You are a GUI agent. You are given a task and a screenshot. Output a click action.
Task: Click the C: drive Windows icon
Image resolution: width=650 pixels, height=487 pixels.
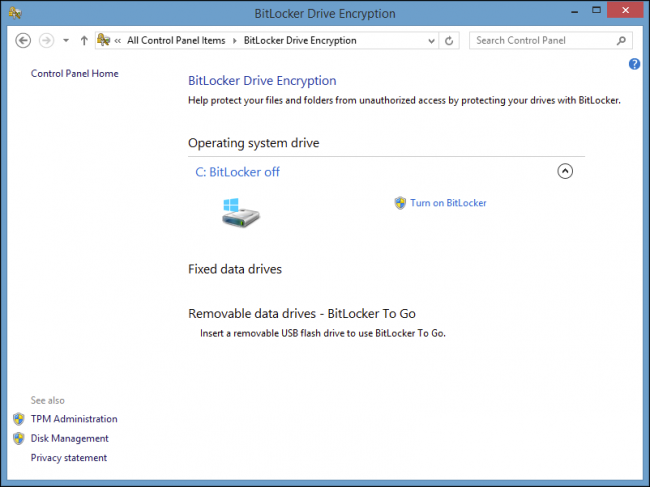click(241, 212)
